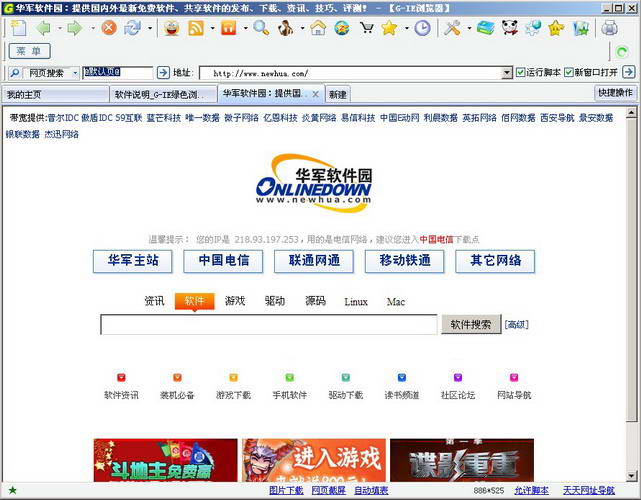Click the person figure toolbar icon

click(x=286, y=28)
